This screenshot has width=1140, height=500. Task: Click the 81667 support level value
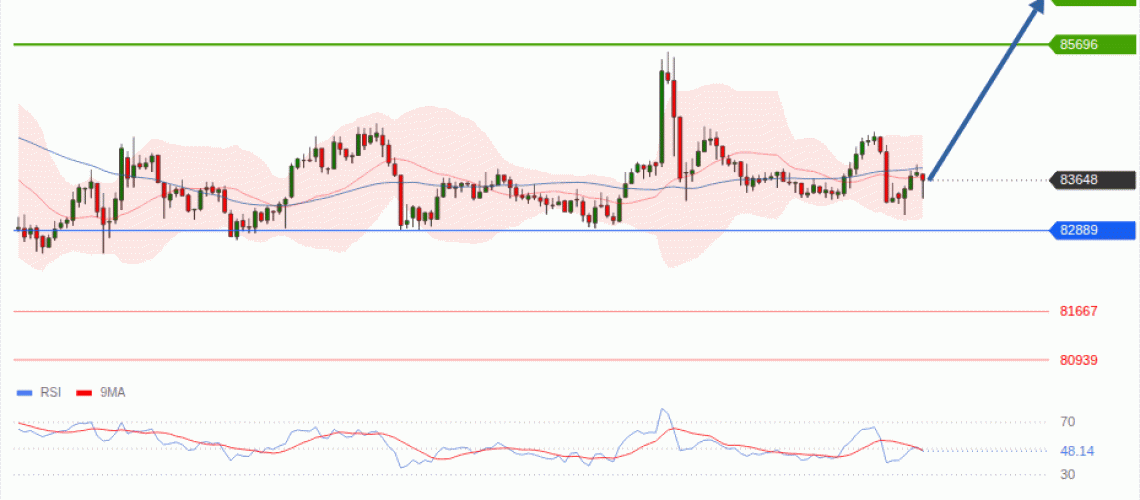[x=1079, y=311]
